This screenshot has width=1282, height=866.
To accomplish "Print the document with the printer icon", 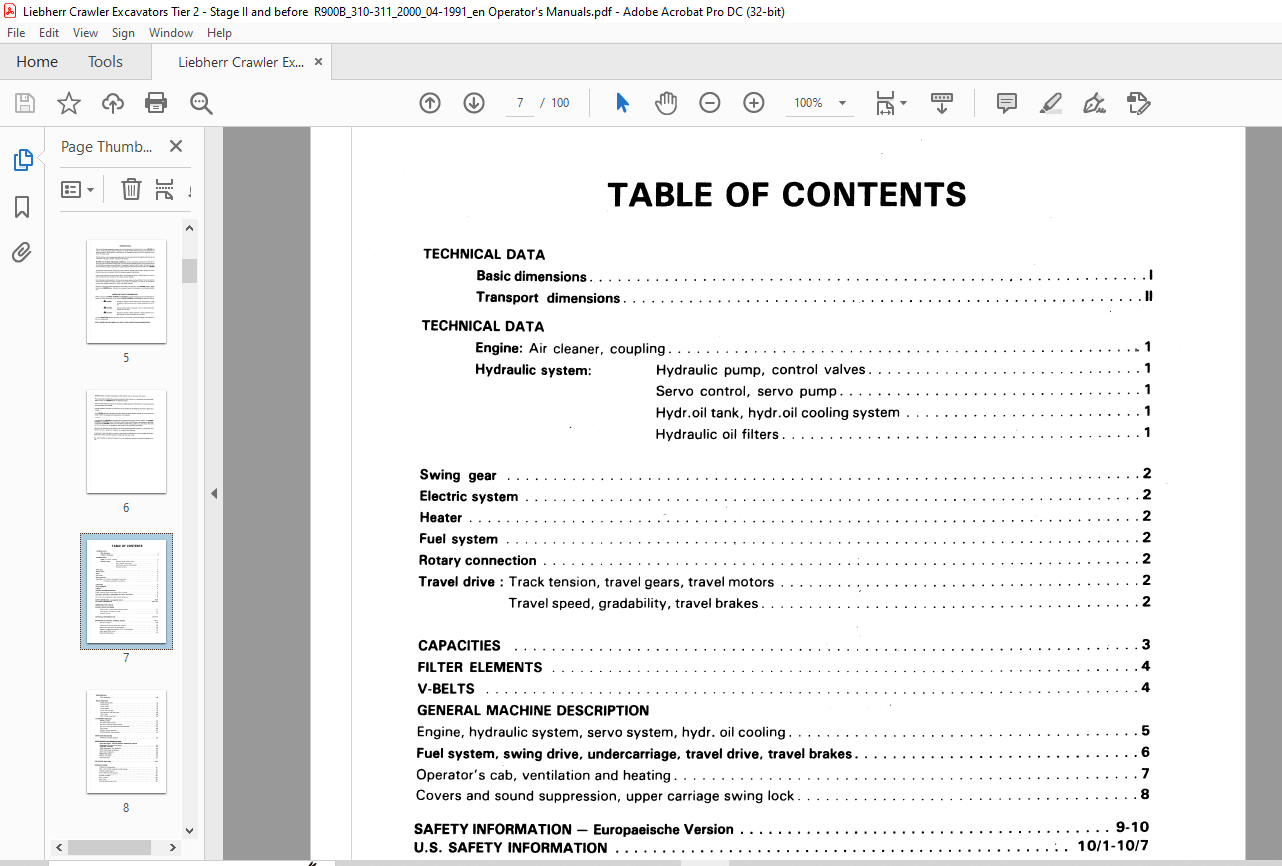I will pos(156,103).
